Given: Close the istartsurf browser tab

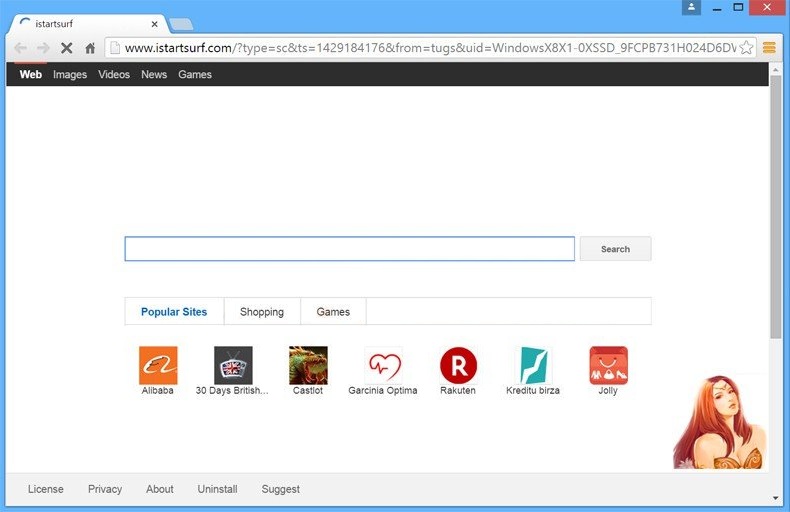Looking at the screenshot, I should point(155,24).
